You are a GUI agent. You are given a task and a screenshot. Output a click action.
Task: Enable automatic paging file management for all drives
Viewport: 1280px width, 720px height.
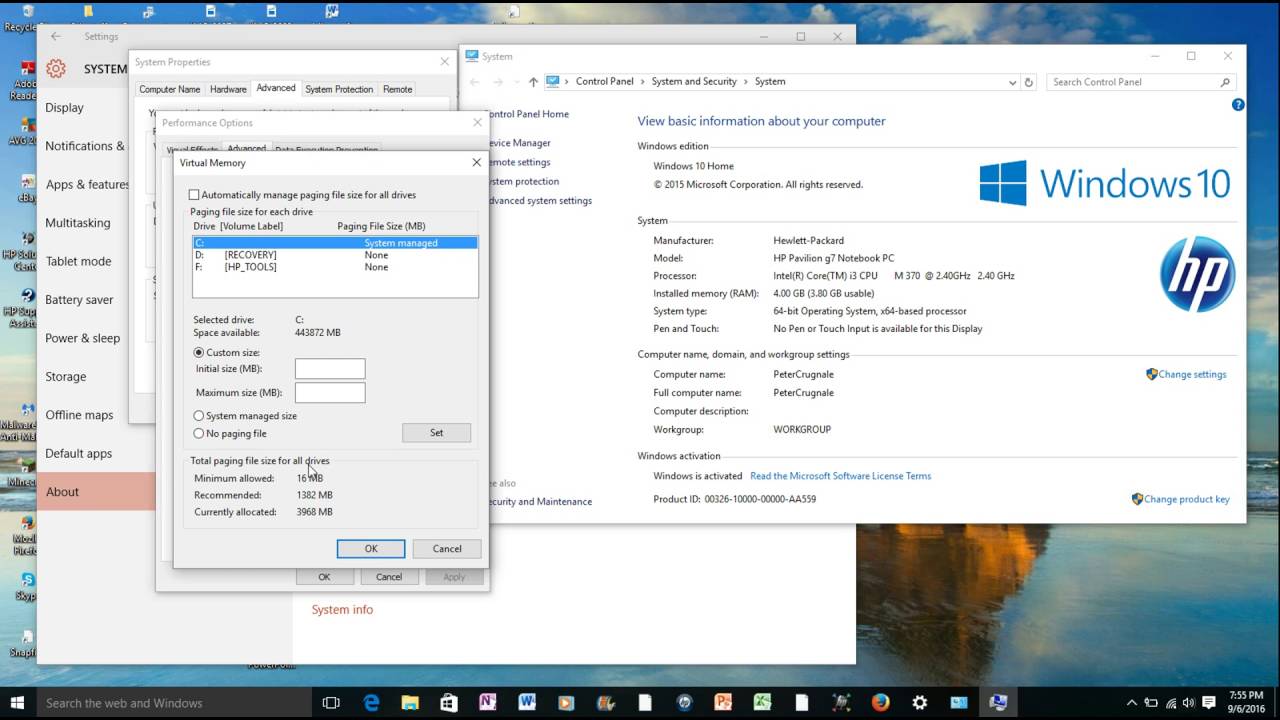pyautogui.click(x=194, y=195)
